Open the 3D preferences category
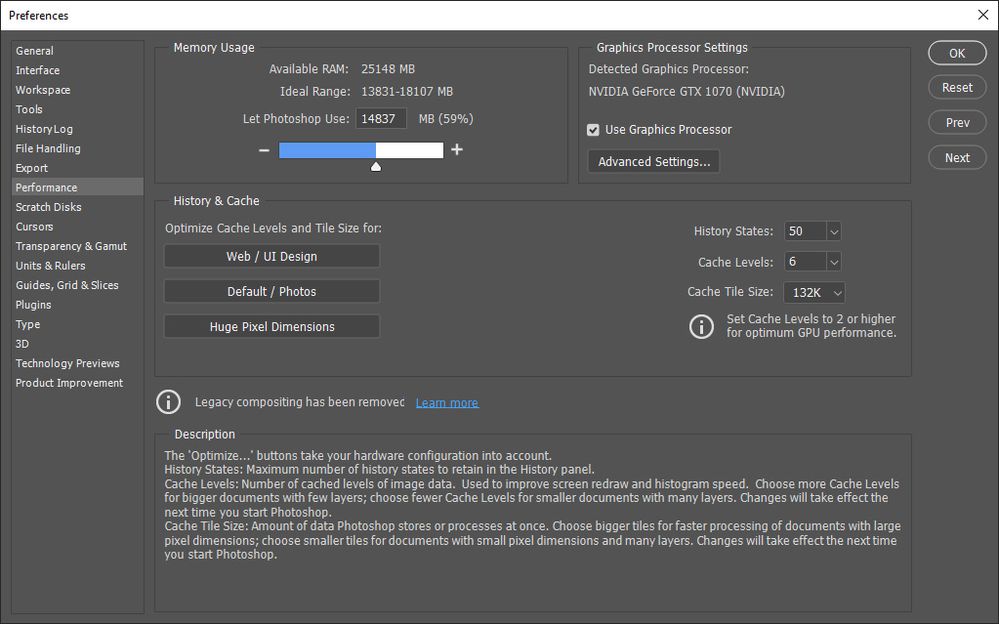The width and height of the screenshot is (999, 624). (77, 344)
